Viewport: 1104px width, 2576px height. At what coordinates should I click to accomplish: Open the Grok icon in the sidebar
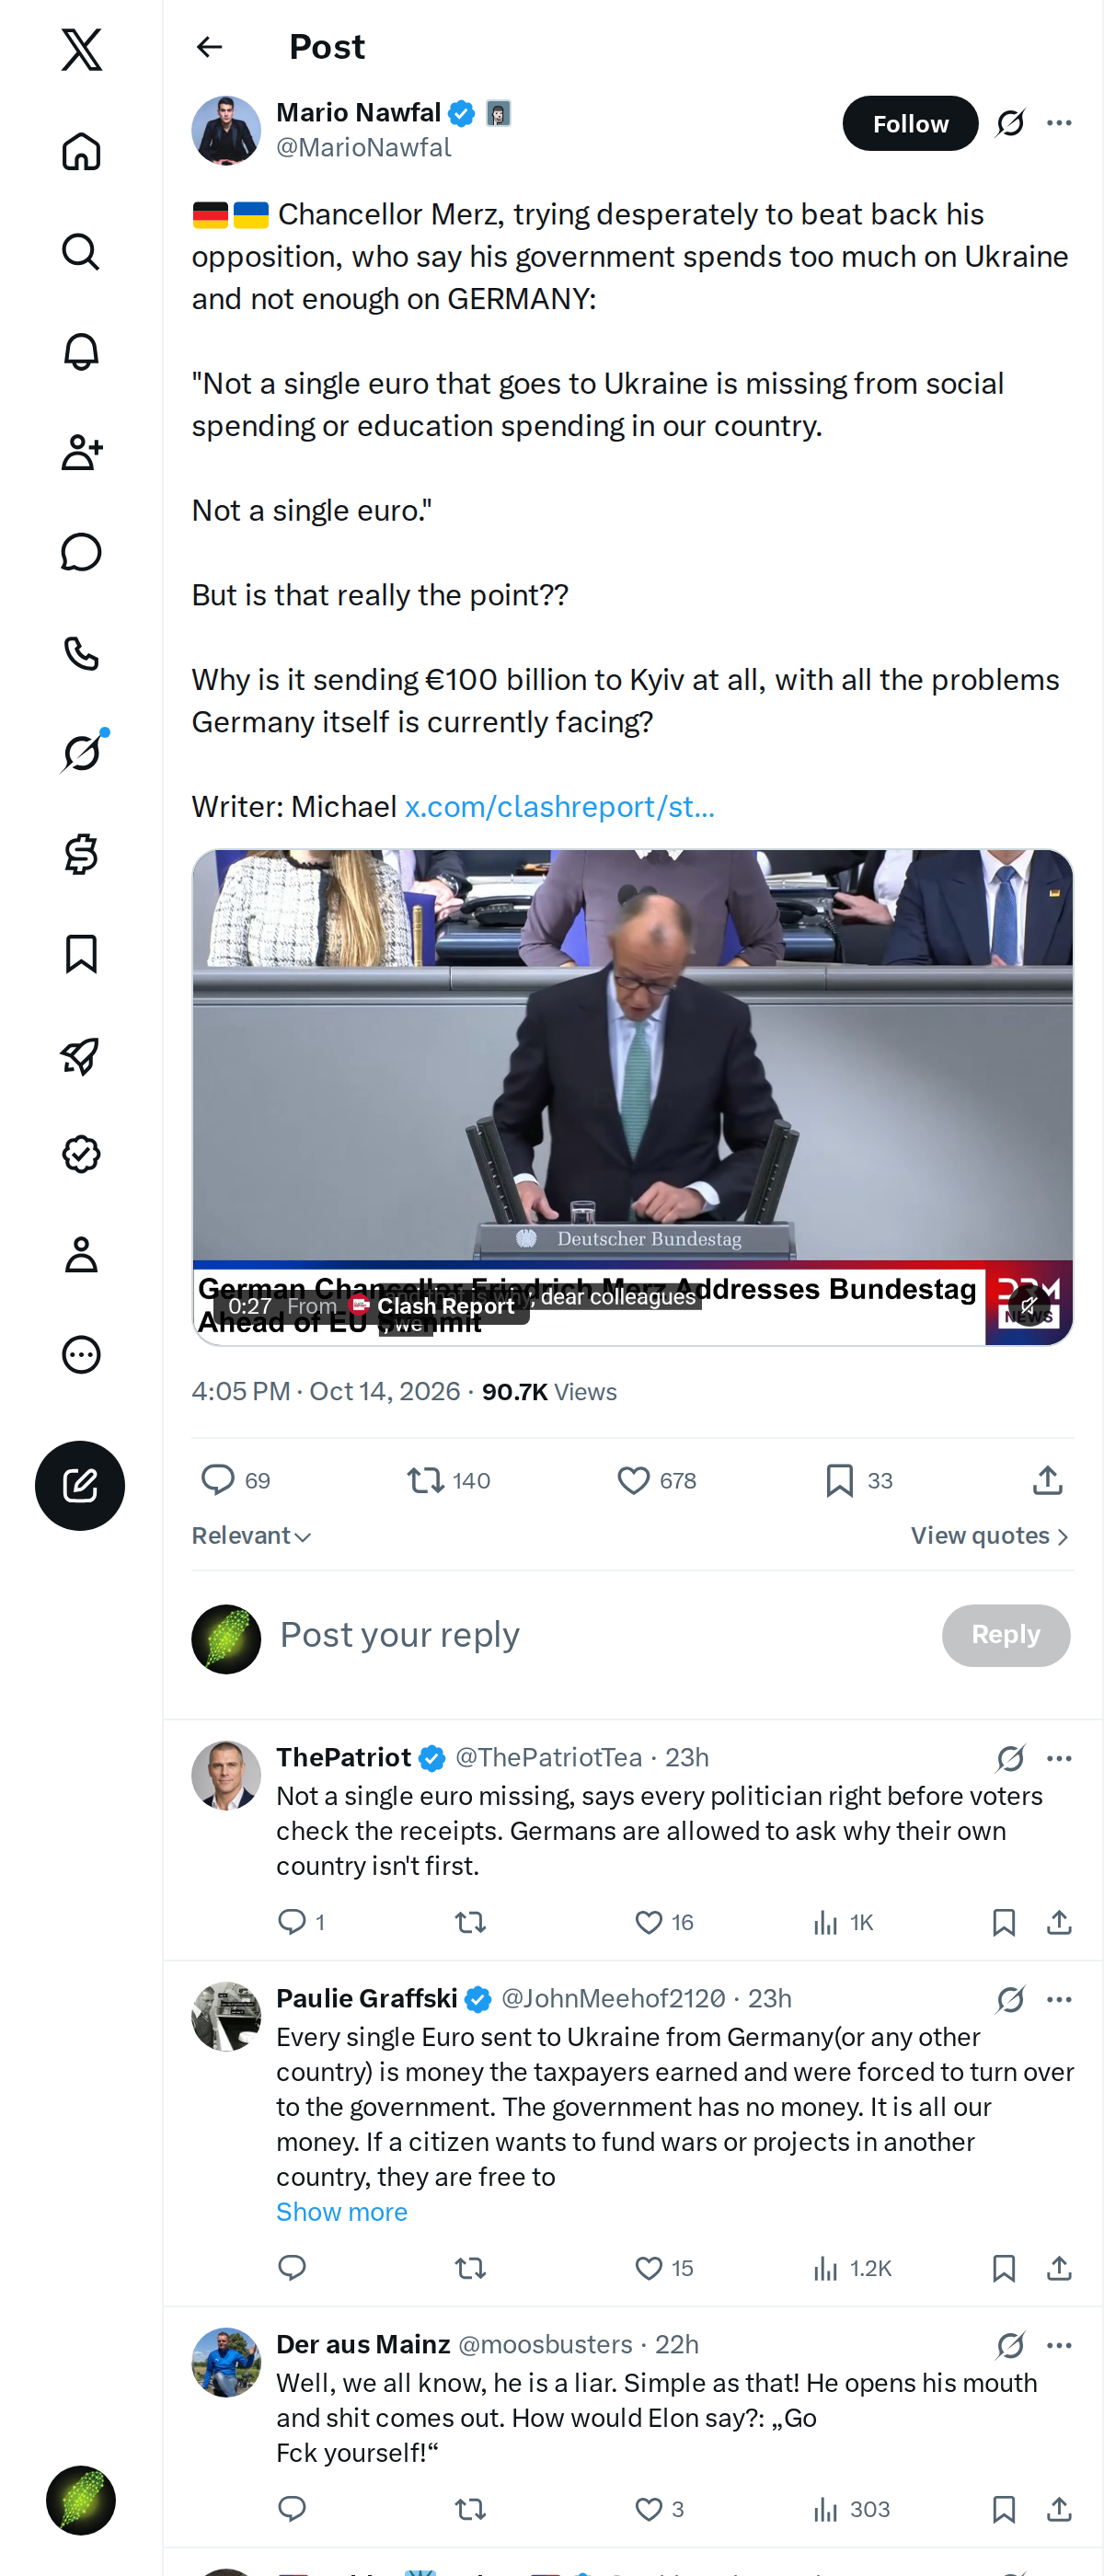[x=82, y=753]
